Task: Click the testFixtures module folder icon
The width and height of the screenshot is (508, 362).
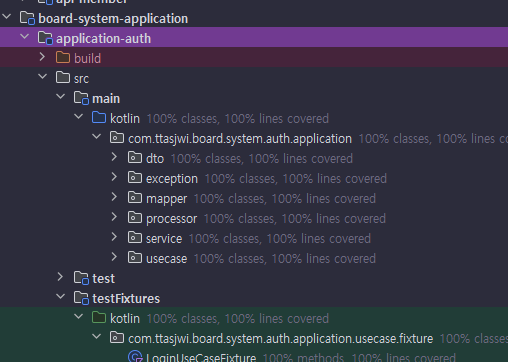Action: pos(81,298)
